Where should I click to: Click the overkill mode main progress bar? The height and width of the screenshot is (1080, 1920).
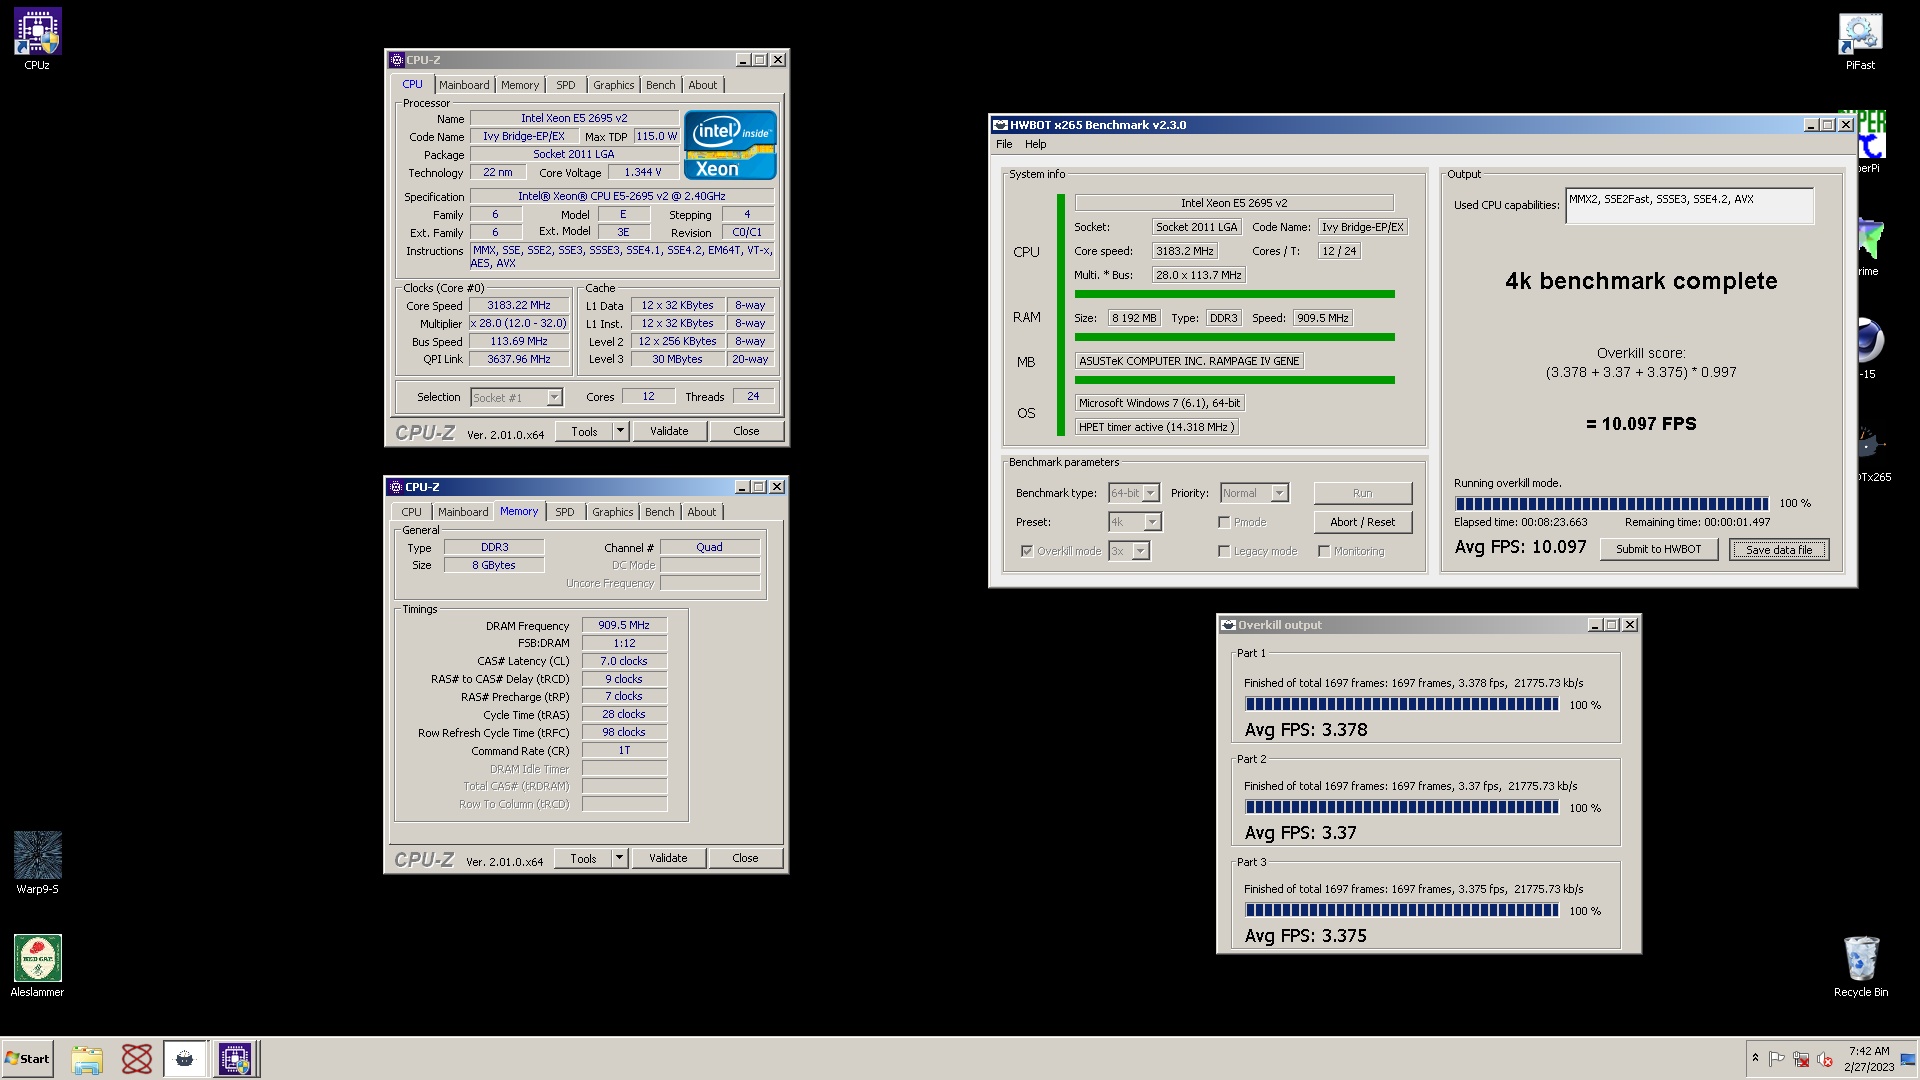coord(1612,503)
